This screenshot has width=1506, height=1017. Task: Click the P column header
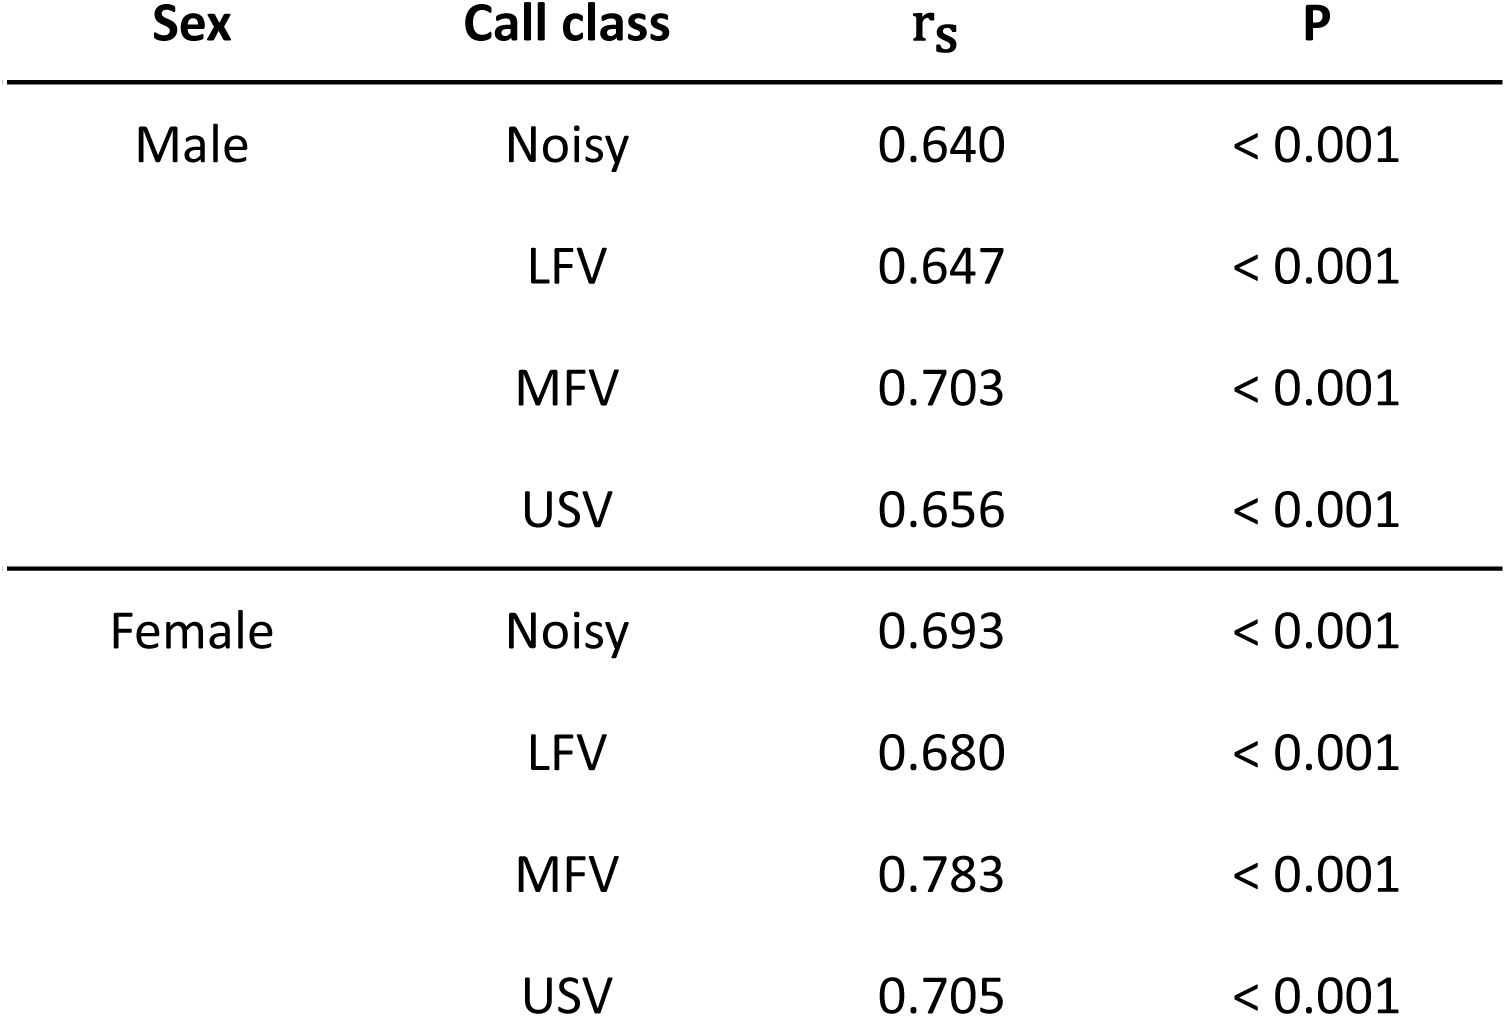tap(1316, 24)
